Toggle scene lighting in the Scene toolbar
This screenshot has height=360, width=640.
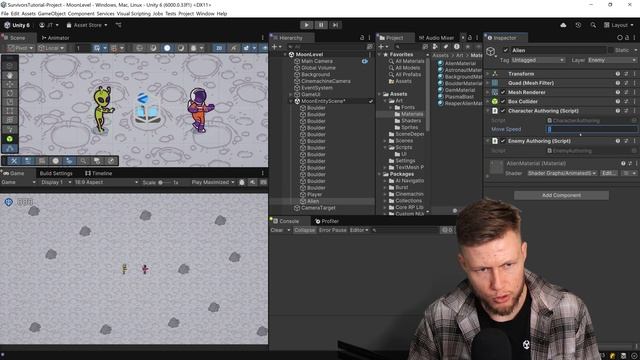pos(233,48)
